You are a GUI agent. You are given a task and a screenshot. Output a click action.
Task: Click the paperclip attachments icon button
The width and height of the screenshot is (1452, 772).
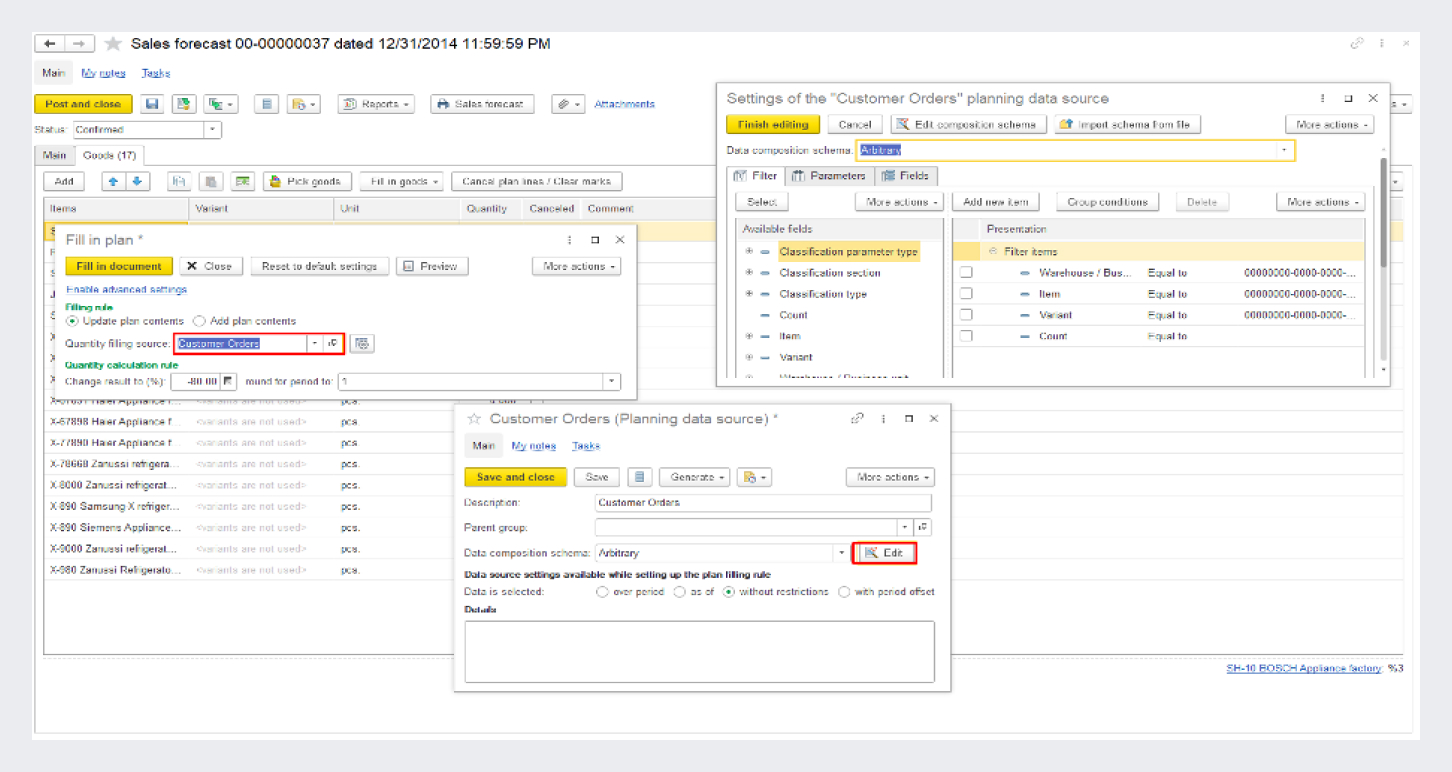tap(567, 104)
